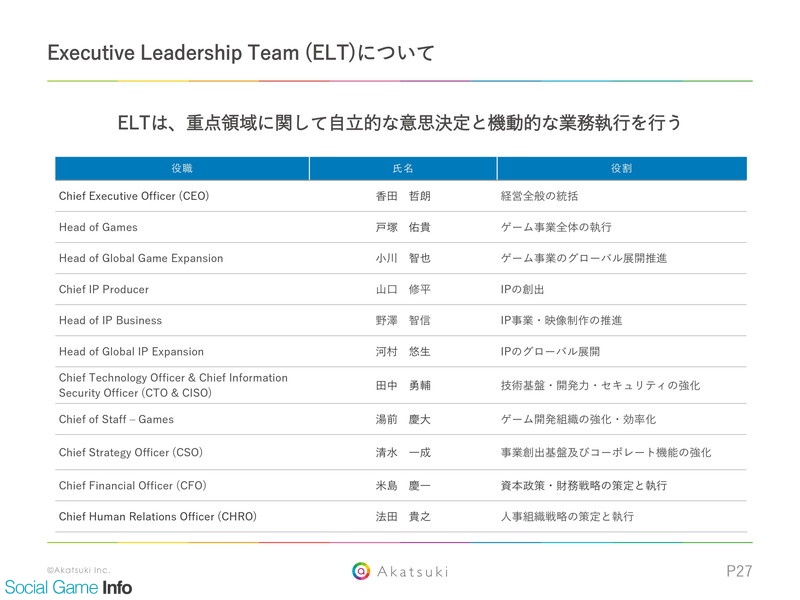The height and width of the screenshot is (600, 800).
Task: Select the role text '経営全般の統括'
Action: pyautogui.click(x=539, y=196)
